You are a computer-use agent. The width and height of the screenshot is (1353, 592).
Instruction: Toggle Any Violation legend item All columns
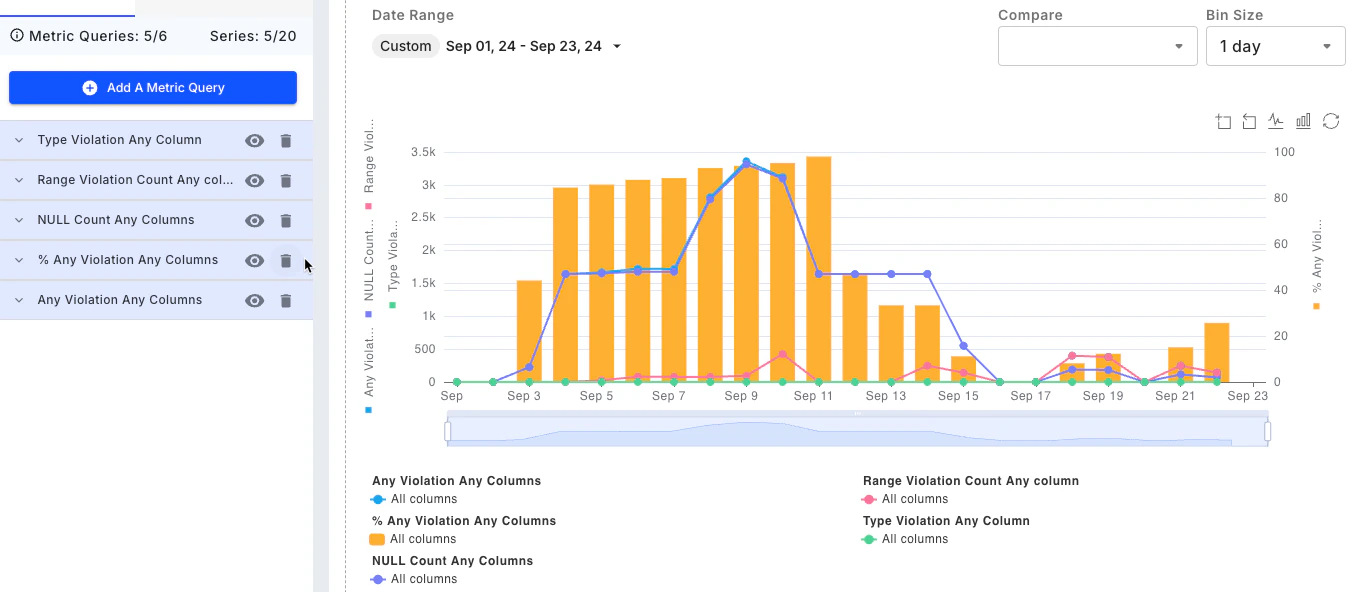click(x=414, y=499)
